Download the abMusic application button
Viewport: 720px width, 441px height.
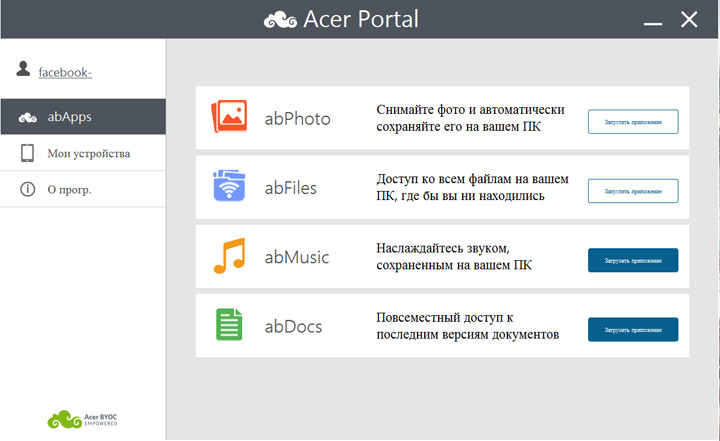[x=633, y=260]
